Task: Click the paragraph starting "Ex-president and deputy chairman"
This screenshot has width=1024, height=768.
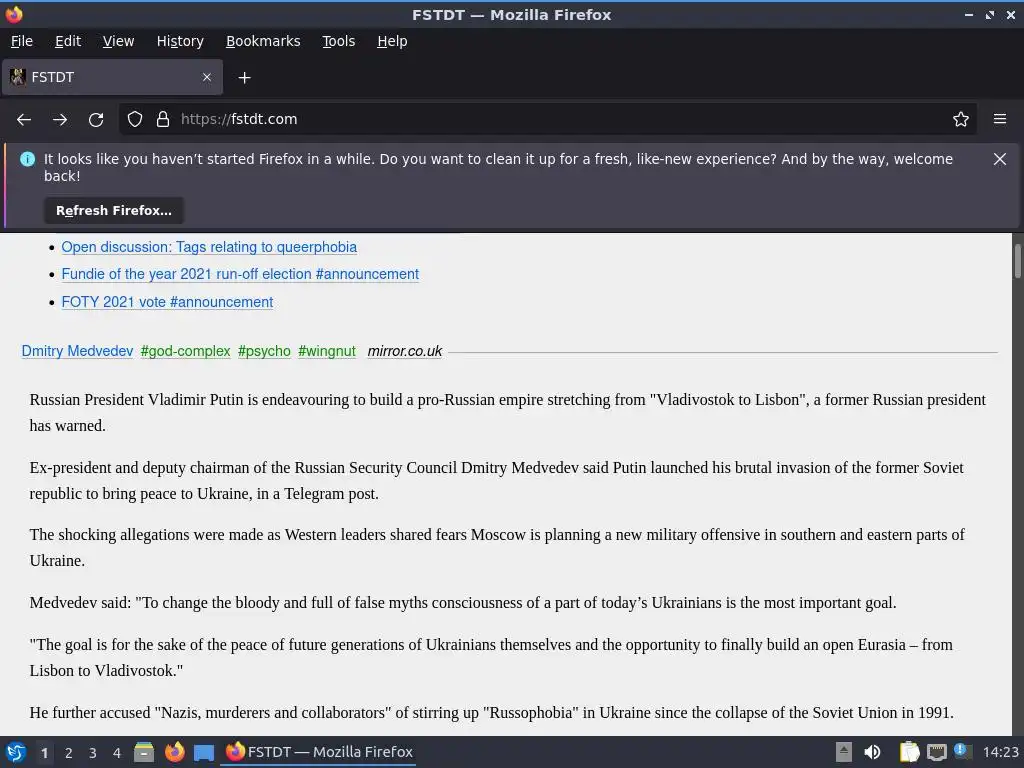Action: click(x=496, y=481)
